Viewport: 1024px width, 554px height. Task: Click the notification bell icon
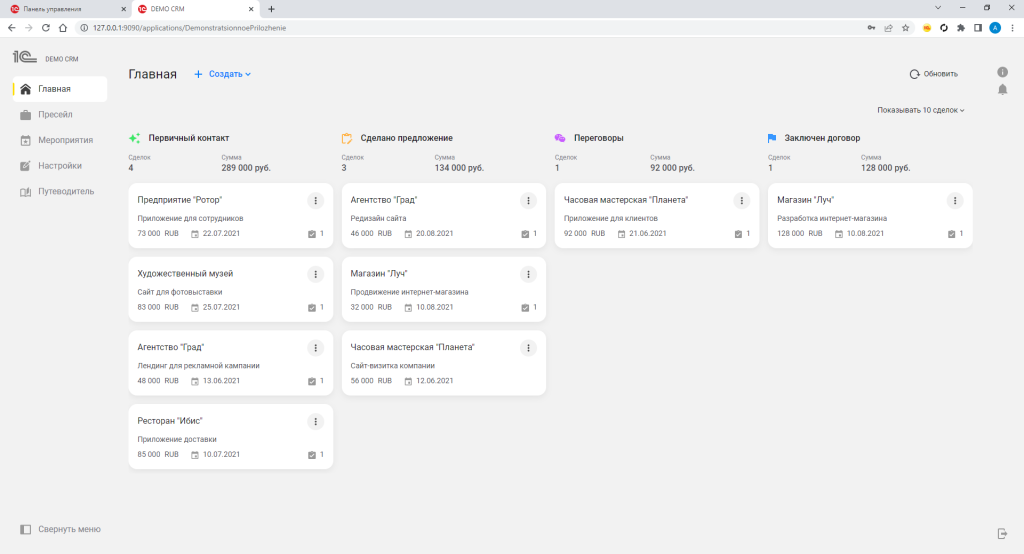[1002, 90]
